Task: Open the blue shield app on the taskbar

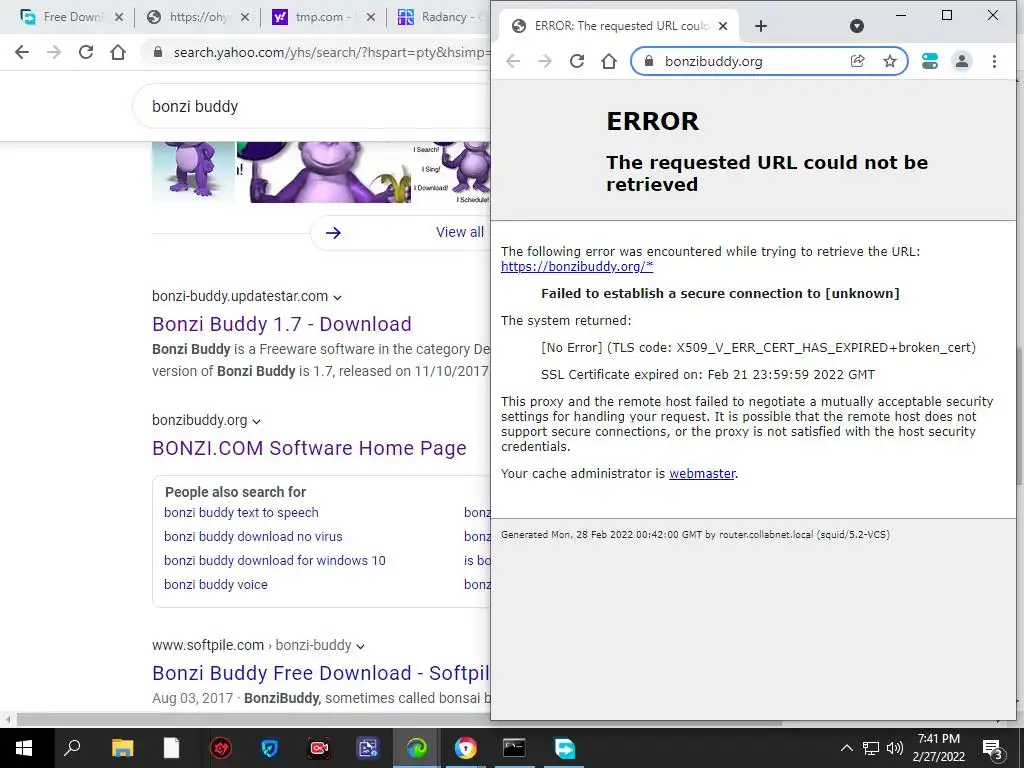Action: pyautogui.click(x=270, y=748)
